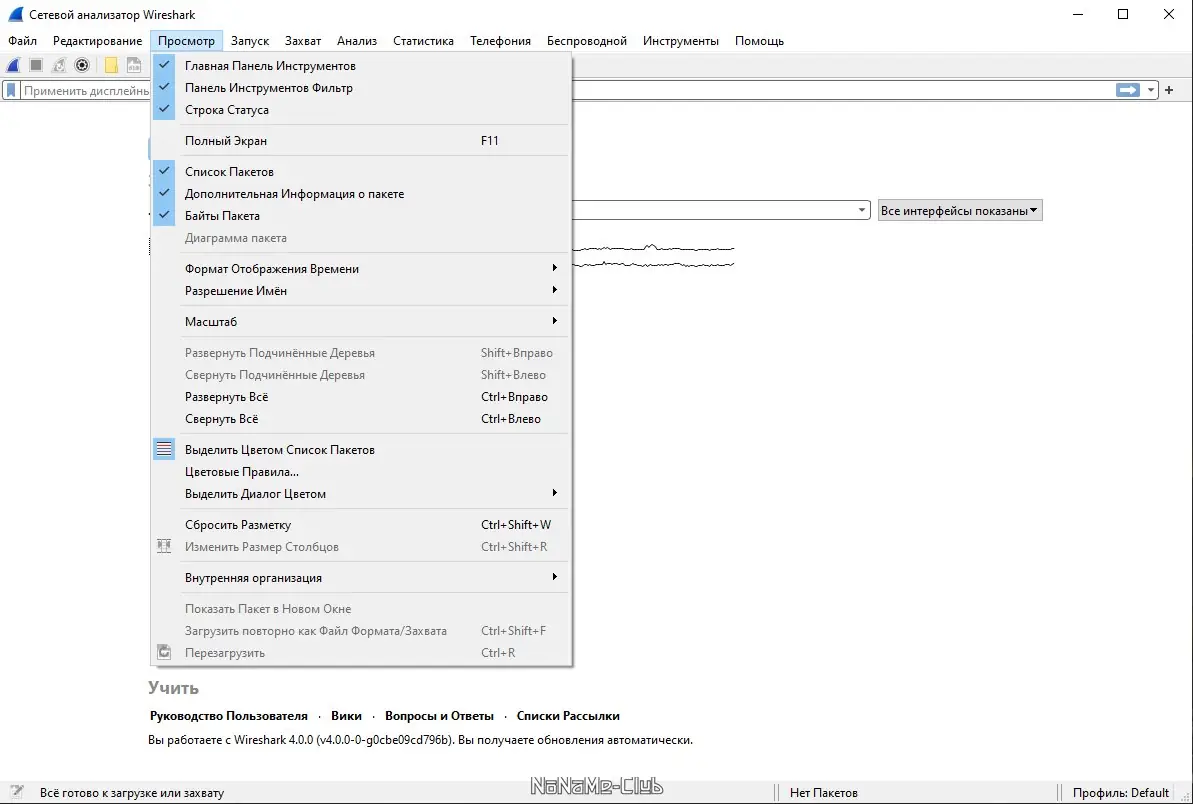Open the capture filter combo box arrow
1193x804 pixels.
pyautogui.click(x=861, y=211)
